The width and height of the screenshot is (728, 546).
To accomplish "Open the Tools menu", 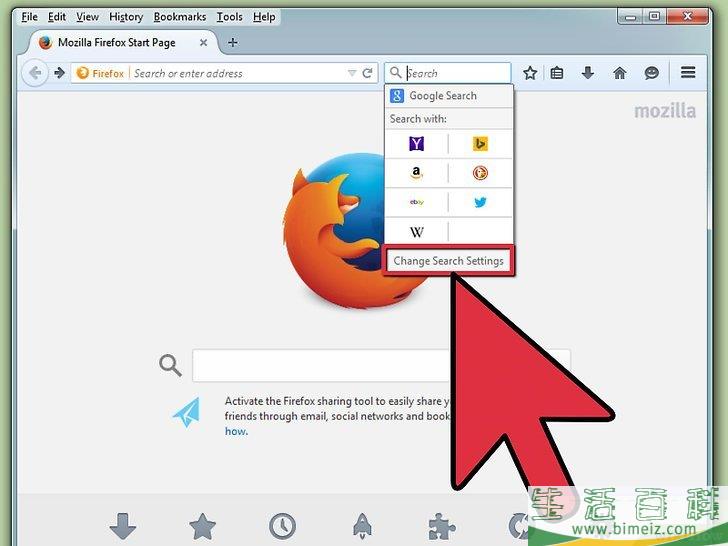I will [x=229, y=17].
